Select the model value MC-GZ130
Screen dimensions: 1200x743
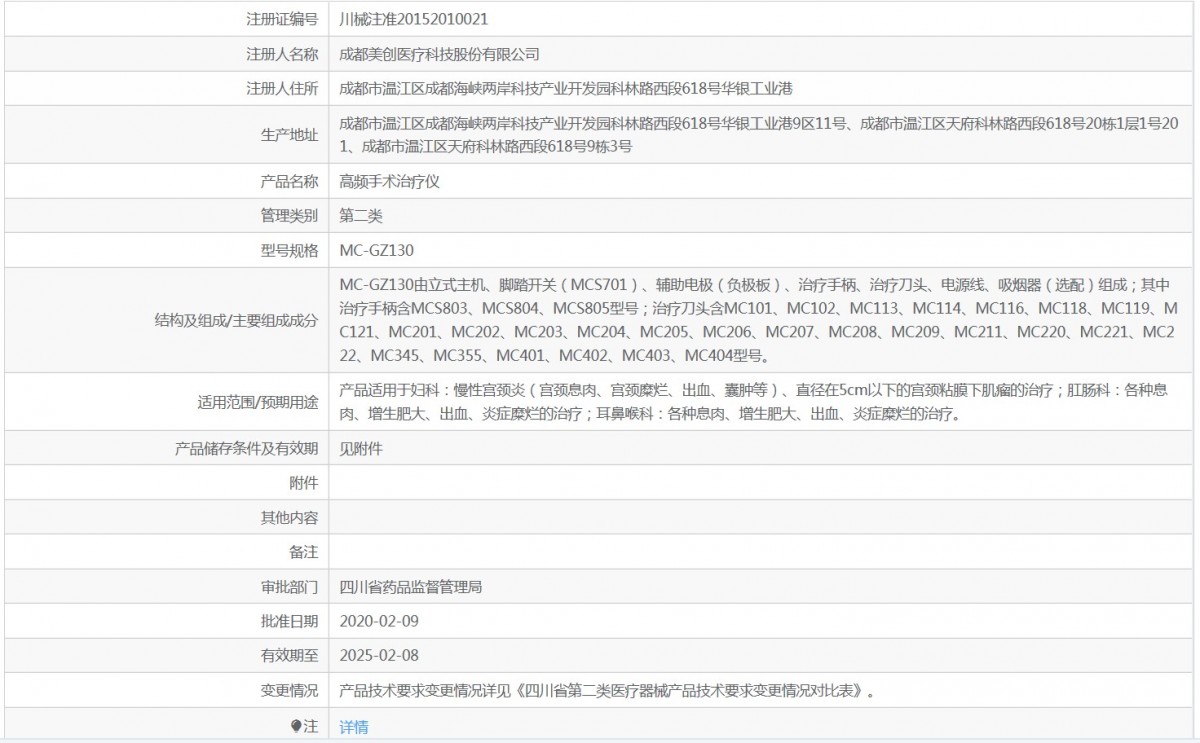tap(377, 250)
